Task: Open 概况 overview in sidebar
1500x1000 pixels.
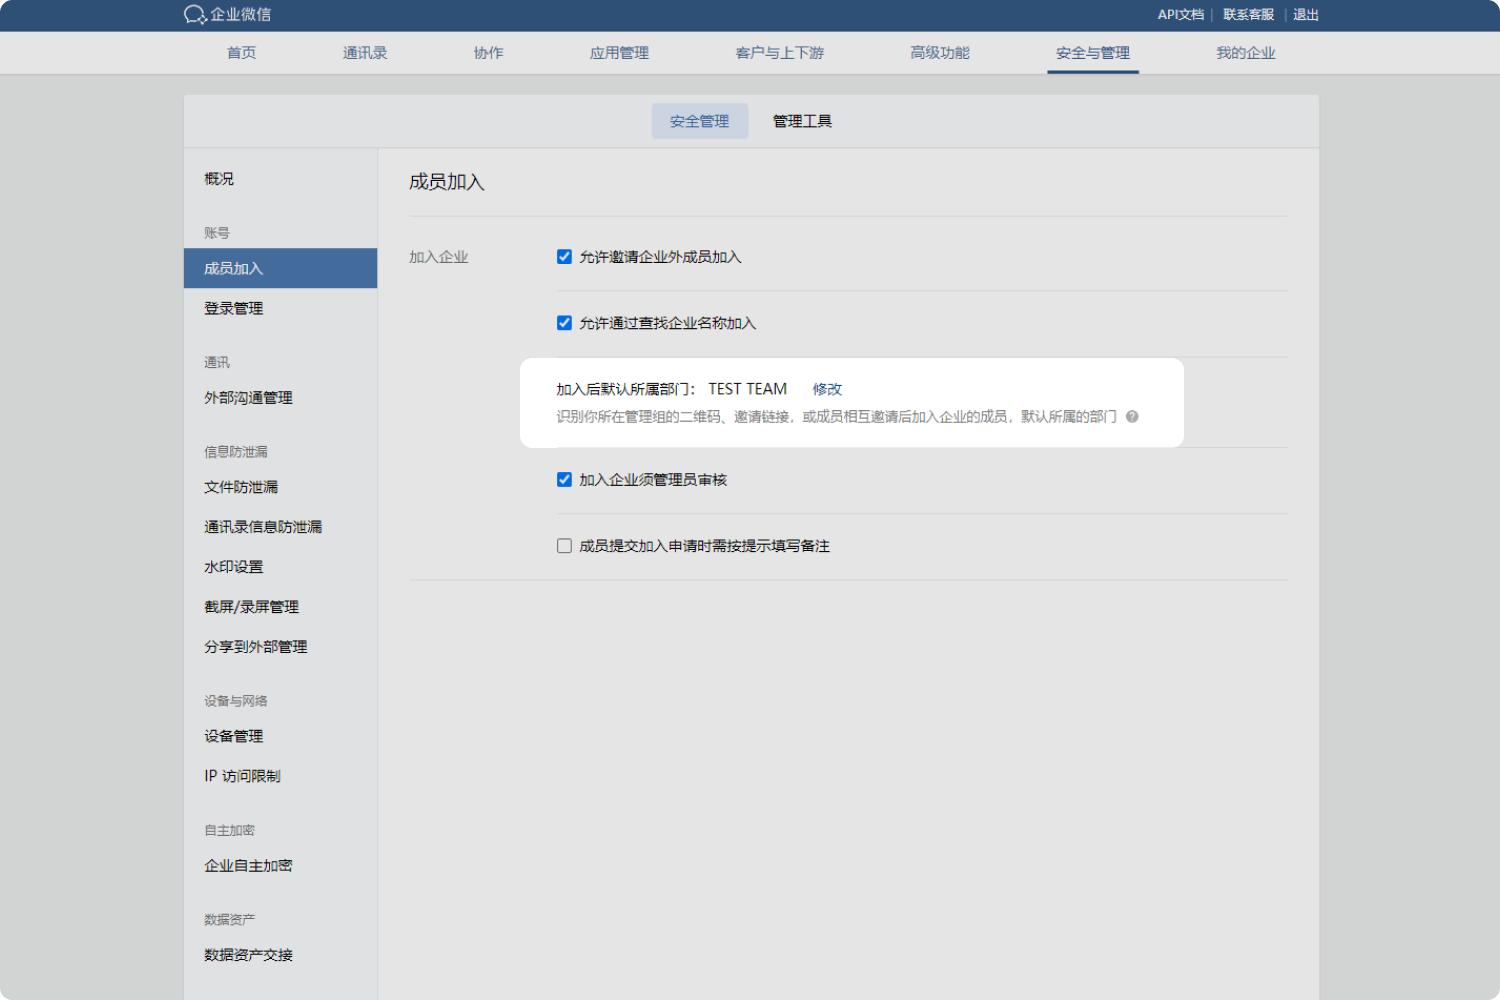Action: 219,179
